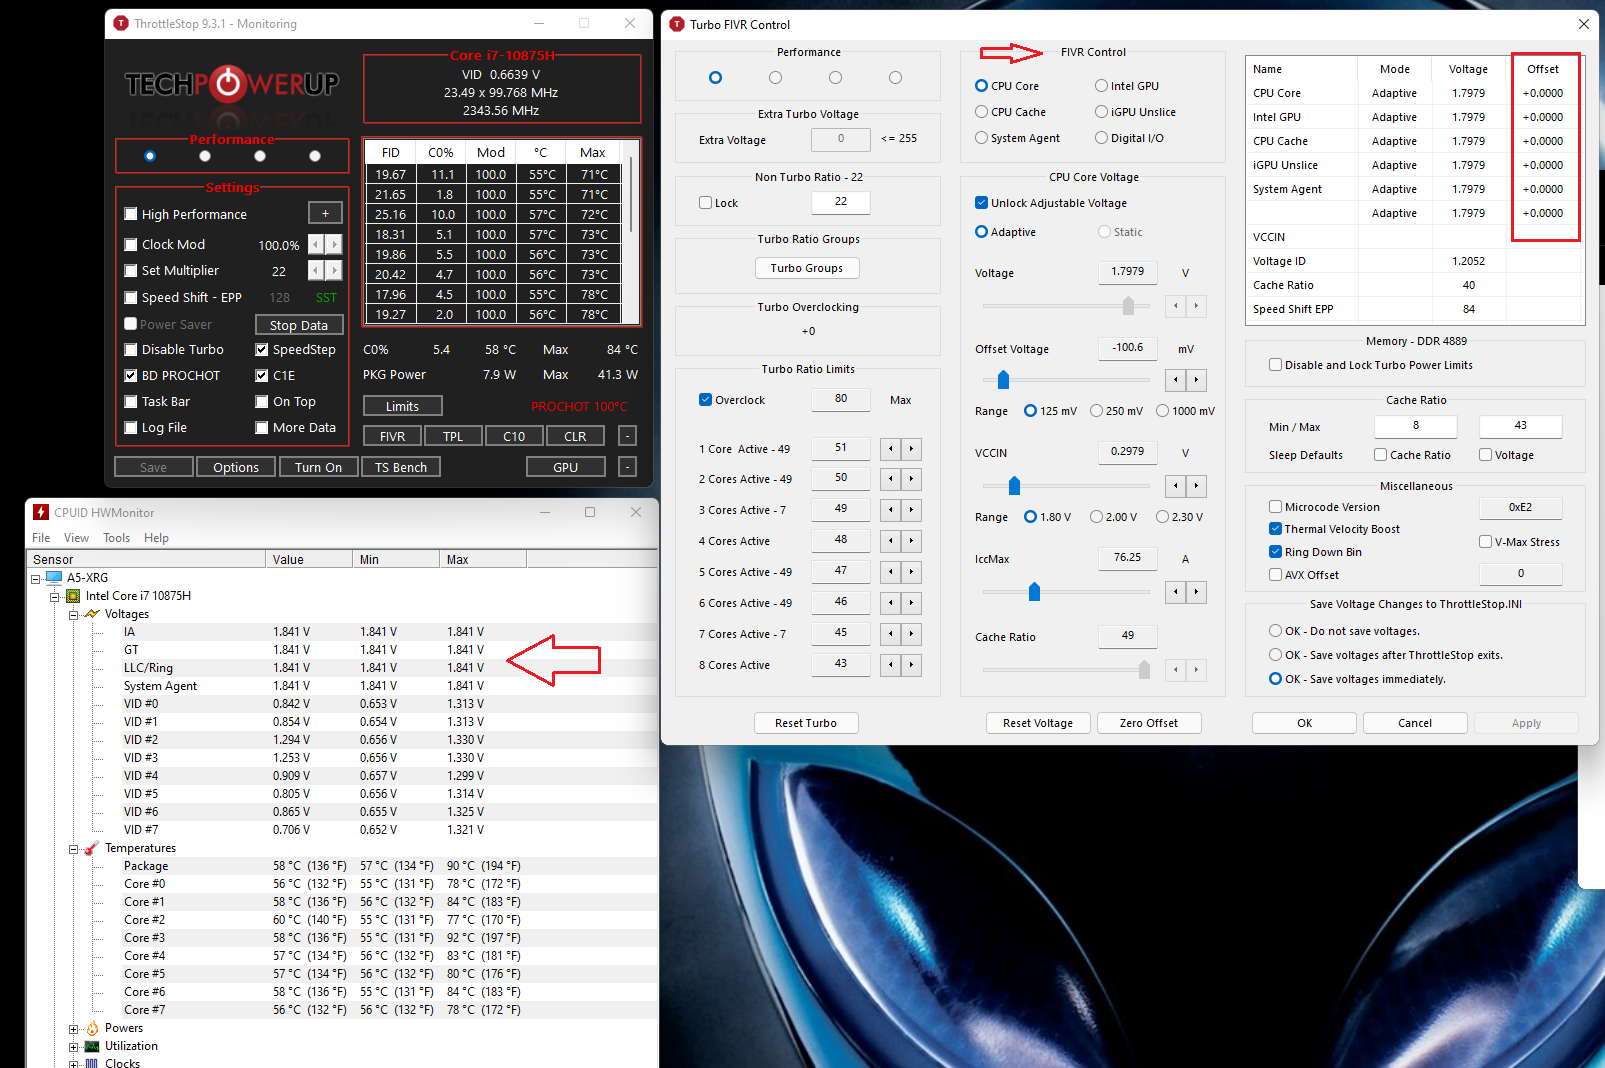Viewport: 1605px width, 1068px height.
Task: Open the File menu in HWMonitor
Action: coord(41,538)
